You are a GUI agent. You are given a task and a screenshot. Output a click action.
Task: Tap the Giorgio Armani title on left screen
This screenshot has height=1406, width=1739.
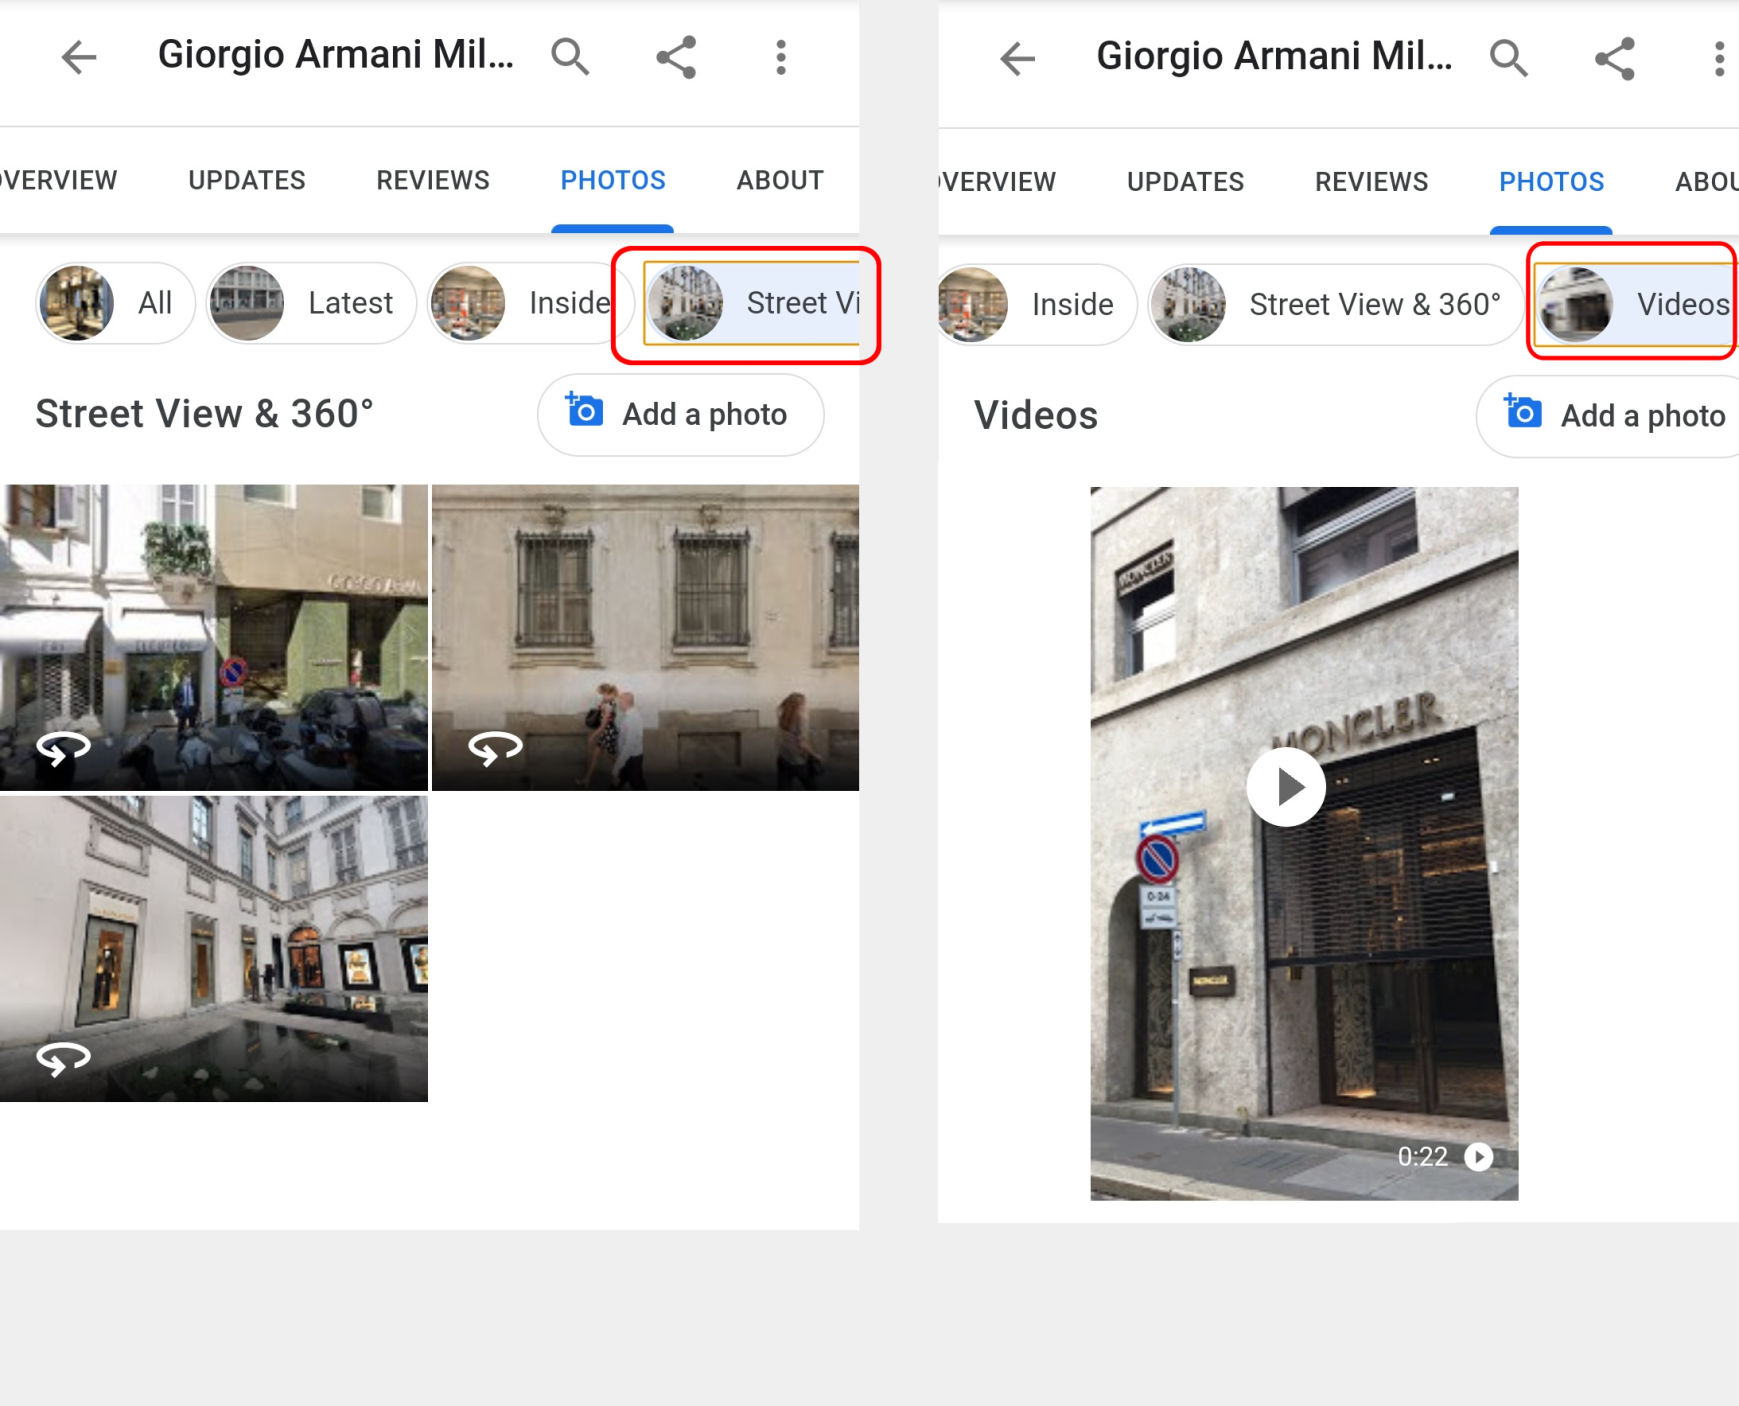pyautogui.click(x=336, y=55)
